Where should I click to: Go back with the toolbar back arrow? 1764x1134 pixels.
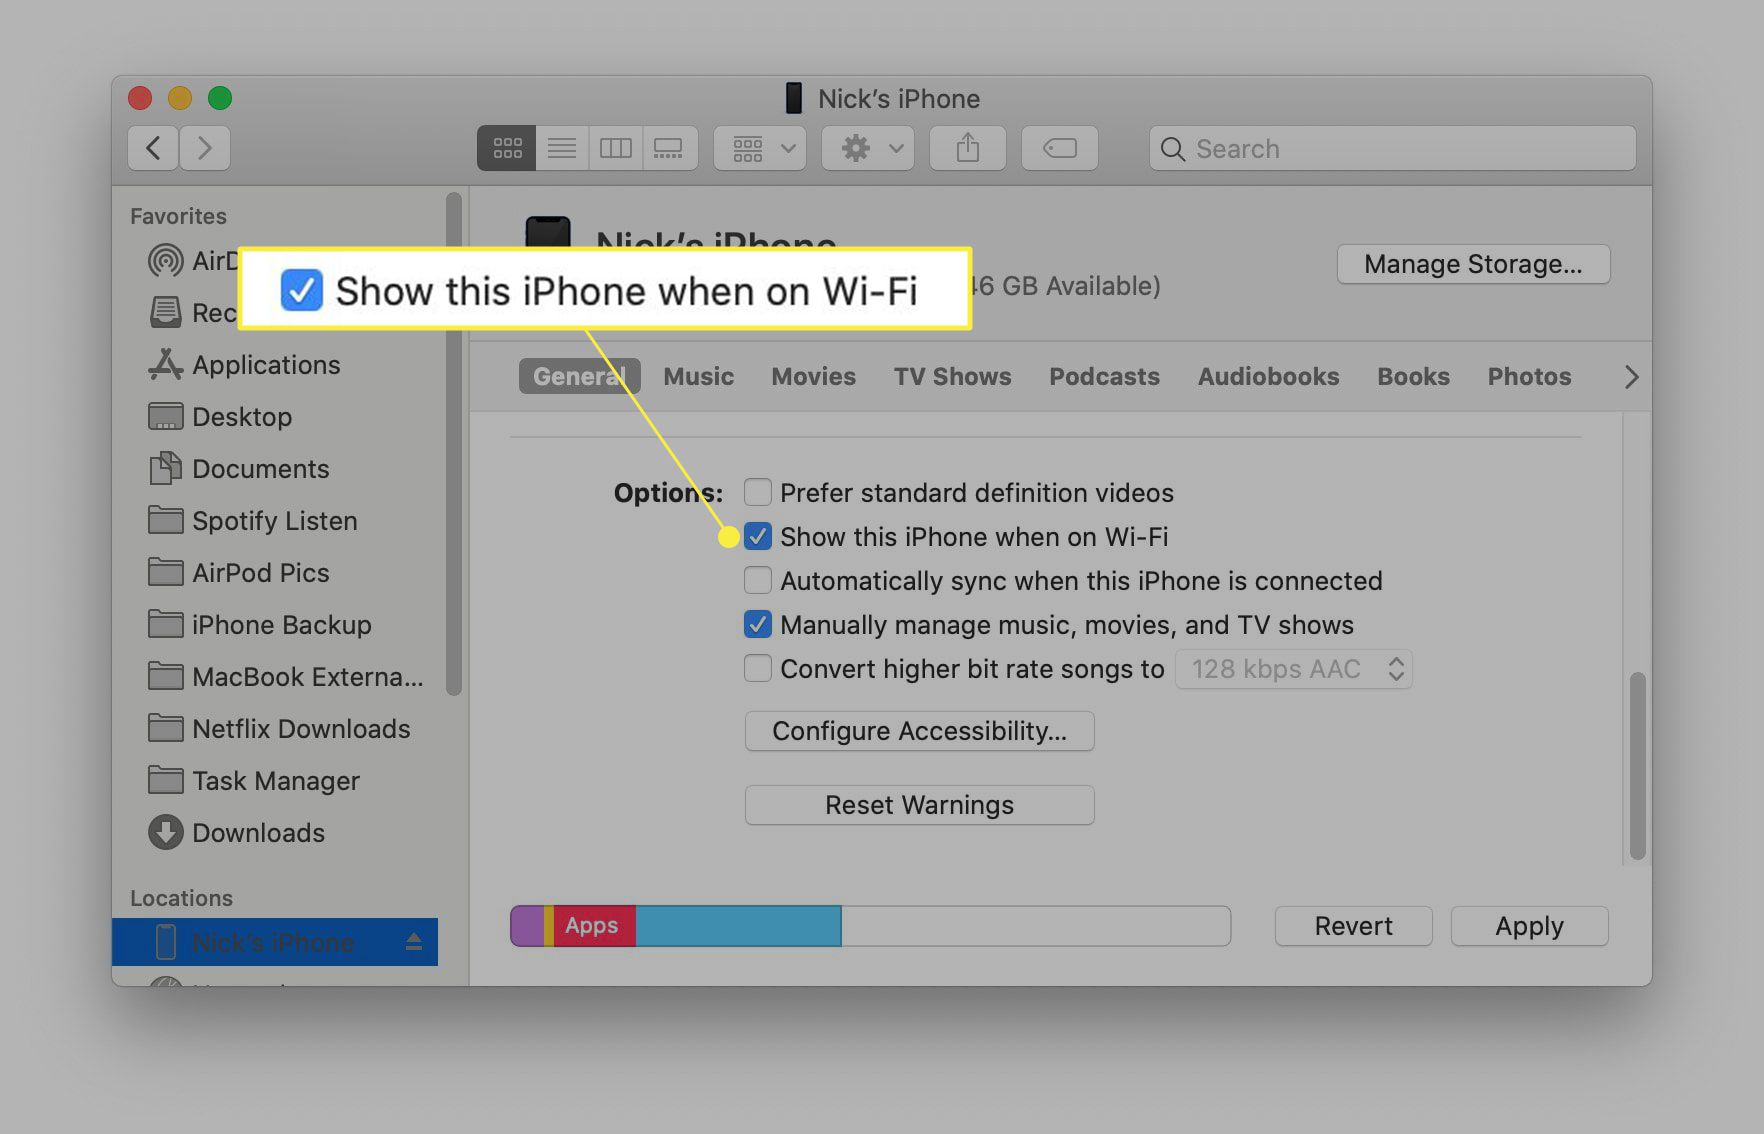[153, 148]
